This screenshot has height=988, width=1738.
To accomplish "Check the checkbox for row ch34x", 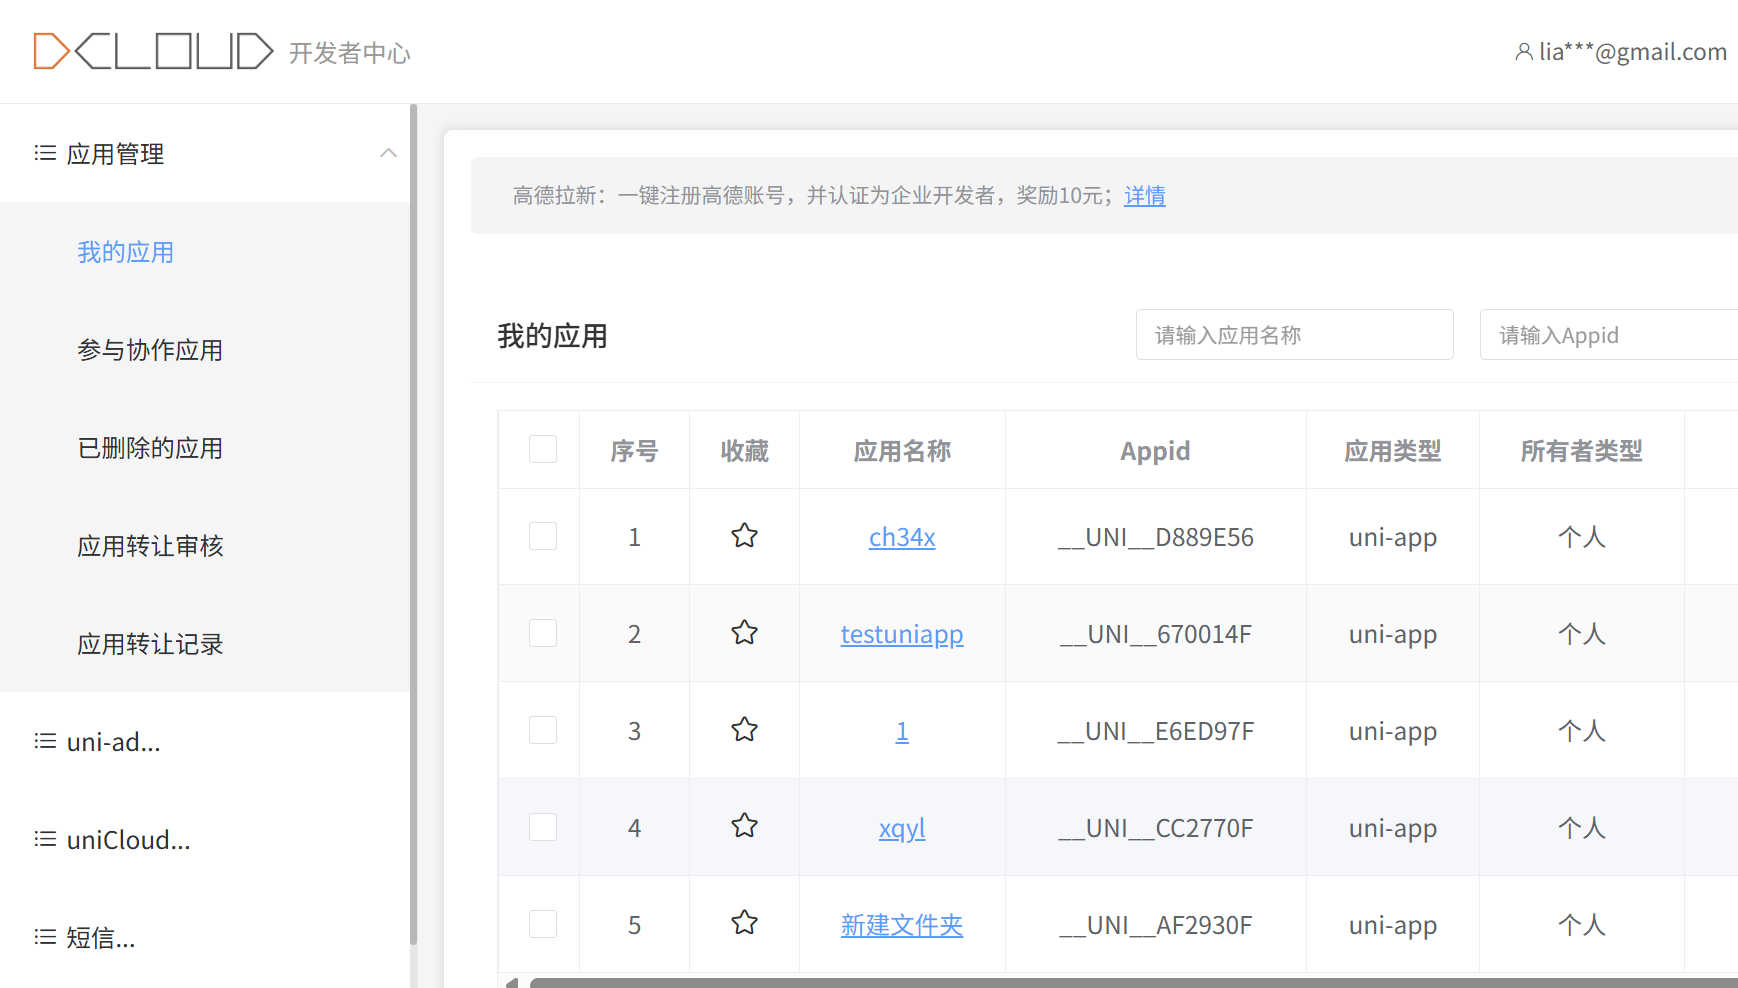I will [x=543, y=536].
